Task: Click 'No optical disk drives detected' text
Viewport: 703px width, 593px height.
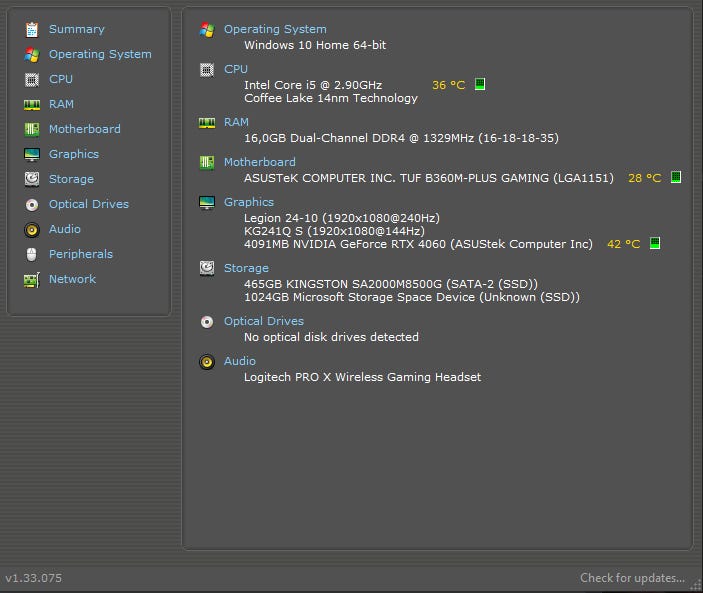Action: click(x=331, y=337)
